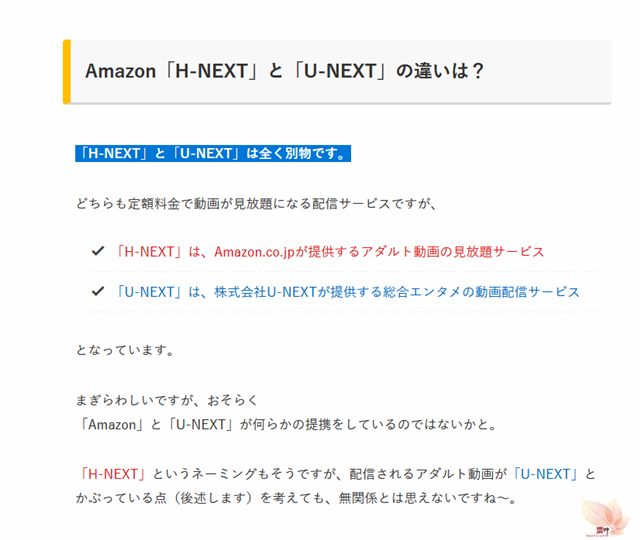Click the red 「H-NEXT」 text in last paragraph
The height and width of the screenshot is (540, 640).
click(x=112, y=474)
